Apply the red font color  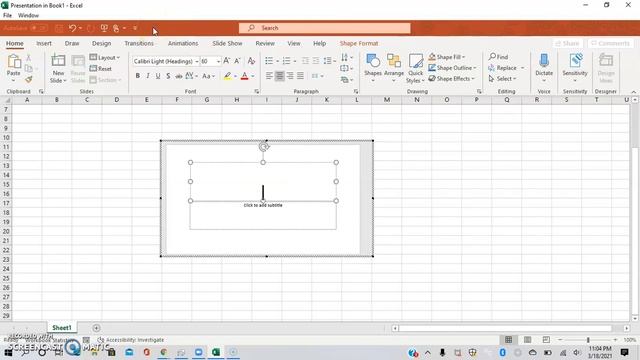tap(244, 76)
